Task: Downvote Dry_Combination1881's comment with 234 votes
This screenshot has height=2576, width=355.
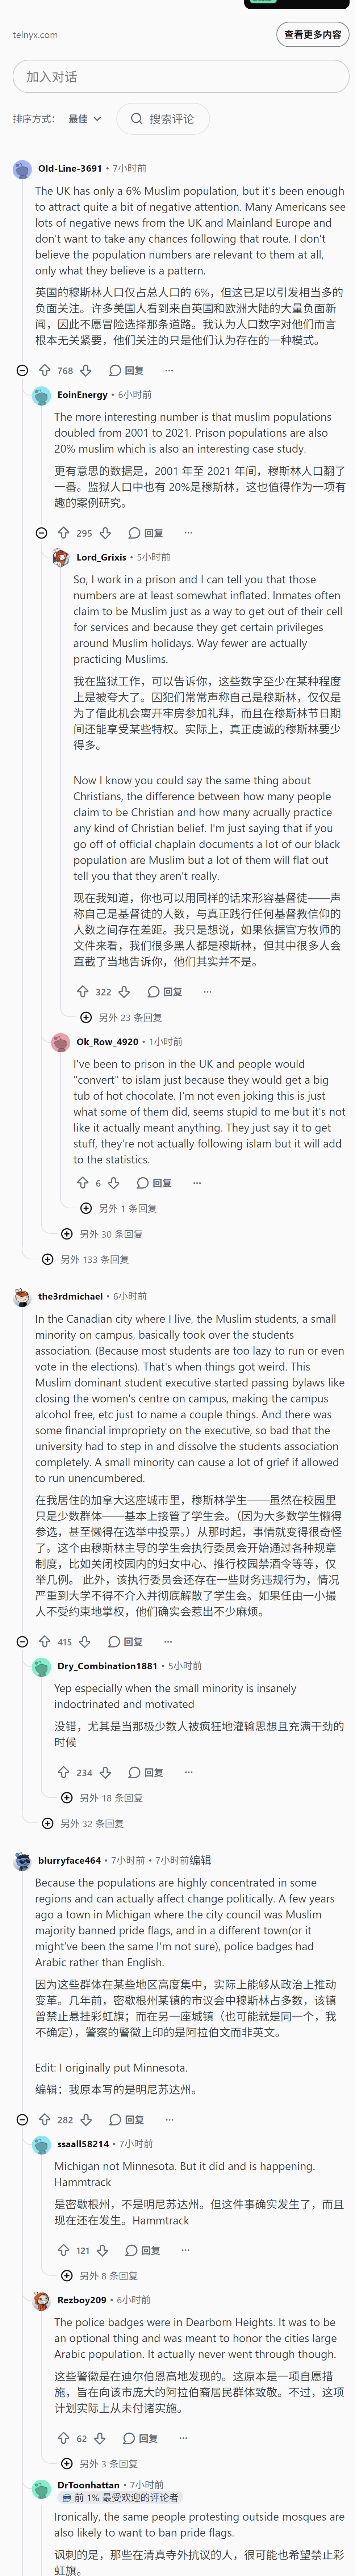Action: tap(105, 1773)
